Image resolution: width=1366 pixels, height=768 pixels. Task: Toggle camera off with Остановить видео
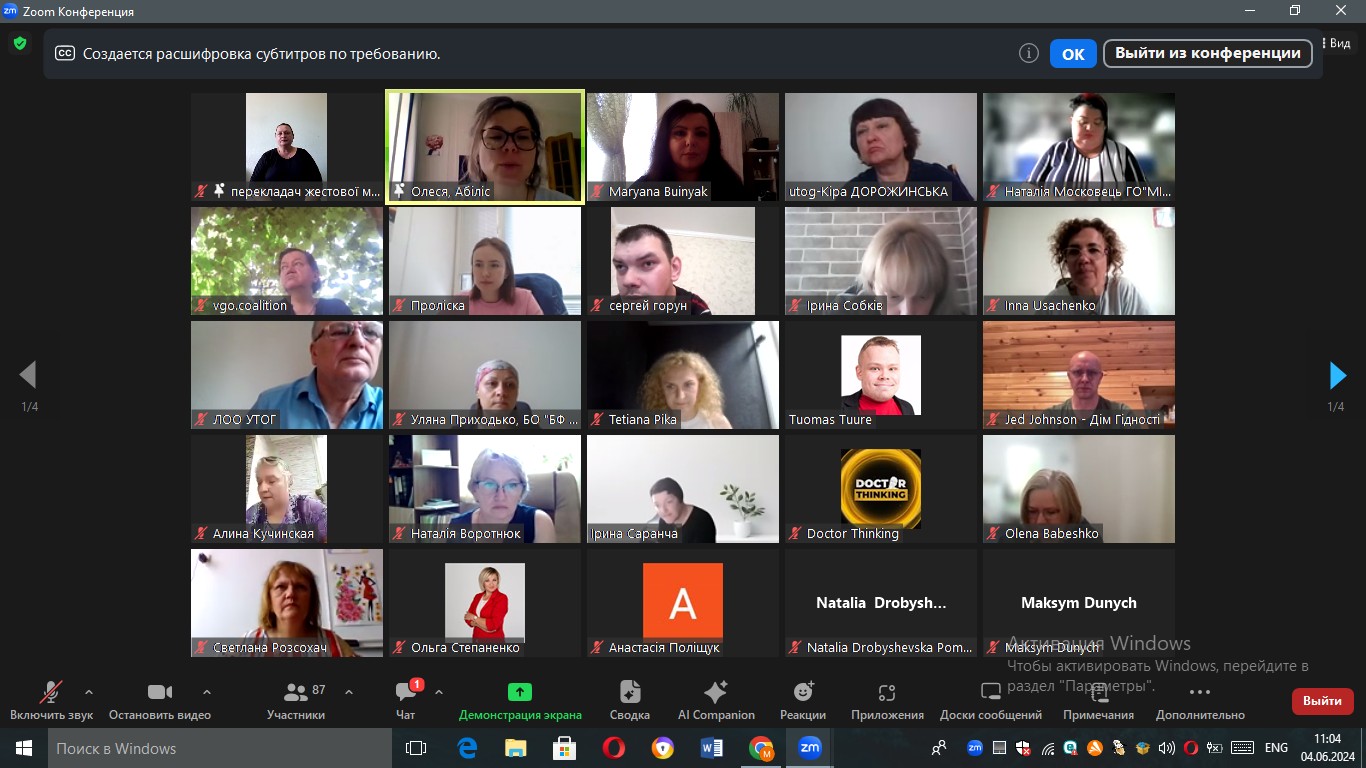pyautogui.click(x=160, y=700)
